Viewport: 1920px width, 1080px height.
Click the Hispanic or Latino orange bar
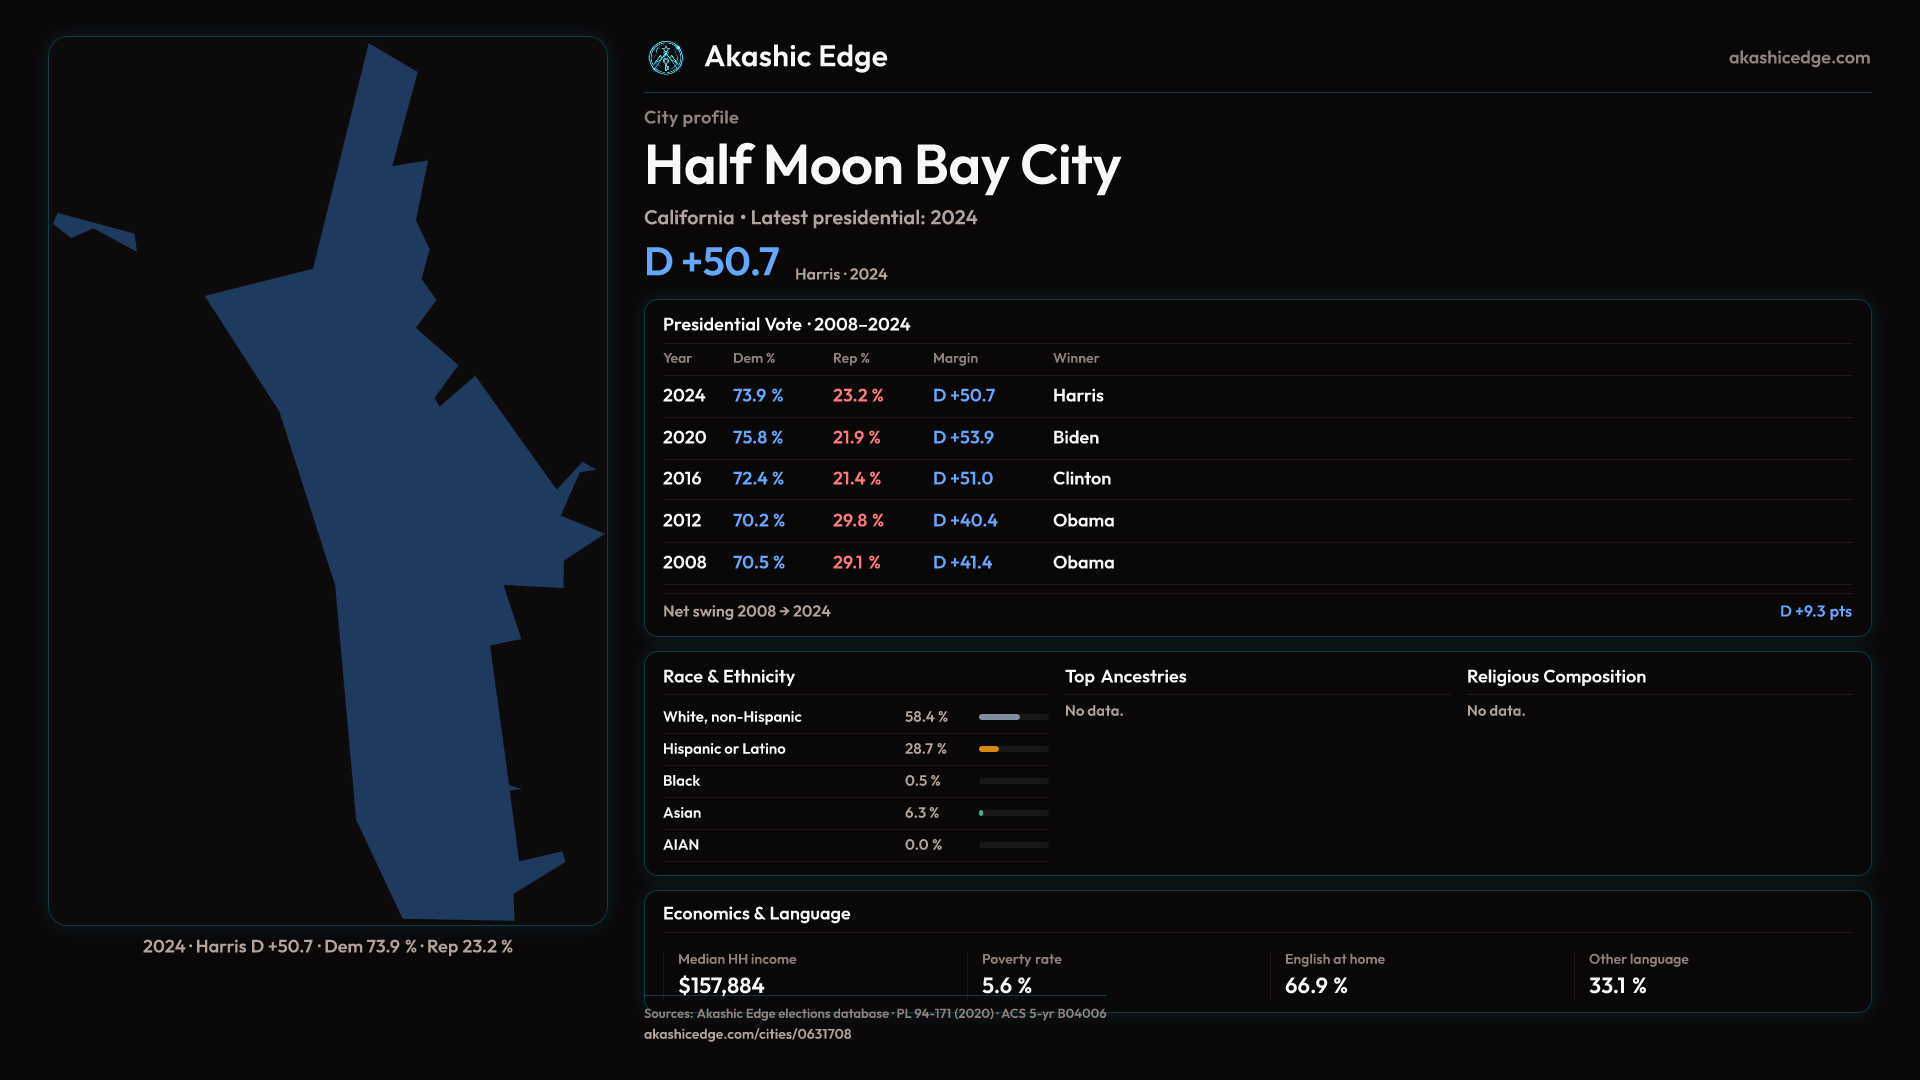click(x=989, y=749)
